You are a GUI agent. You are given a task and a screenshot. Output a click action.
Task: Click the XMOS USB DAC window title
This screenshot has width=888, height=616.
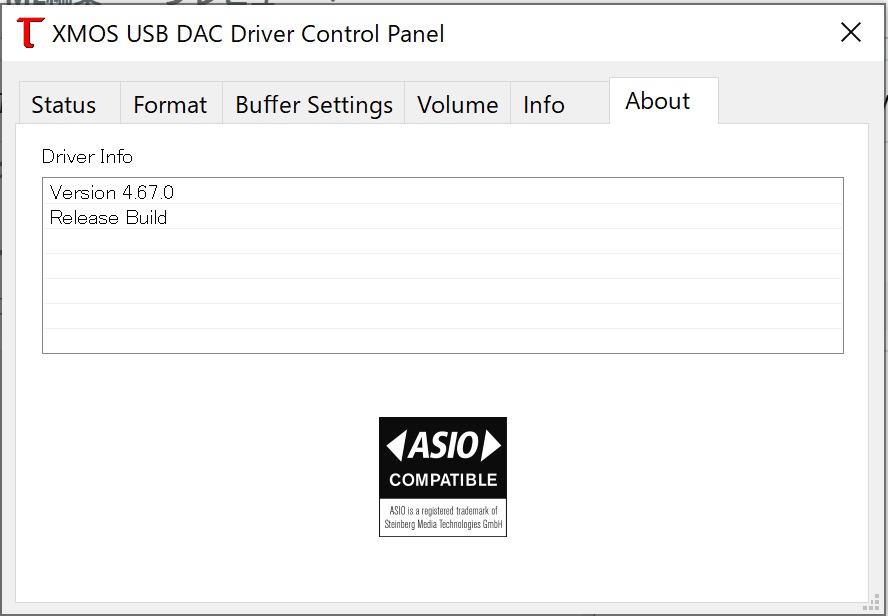(x=248, y=33)
